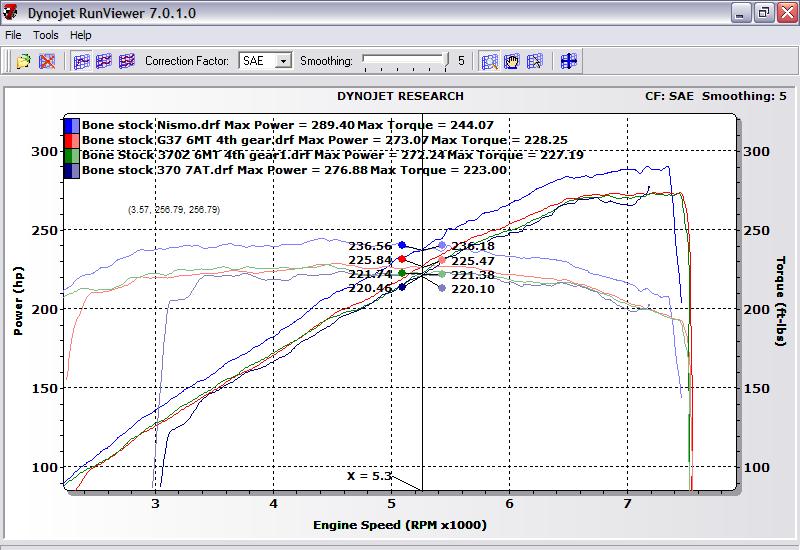Open the Tools menu
The width and height of the screenshot is (800, 550).
point(46,35)
